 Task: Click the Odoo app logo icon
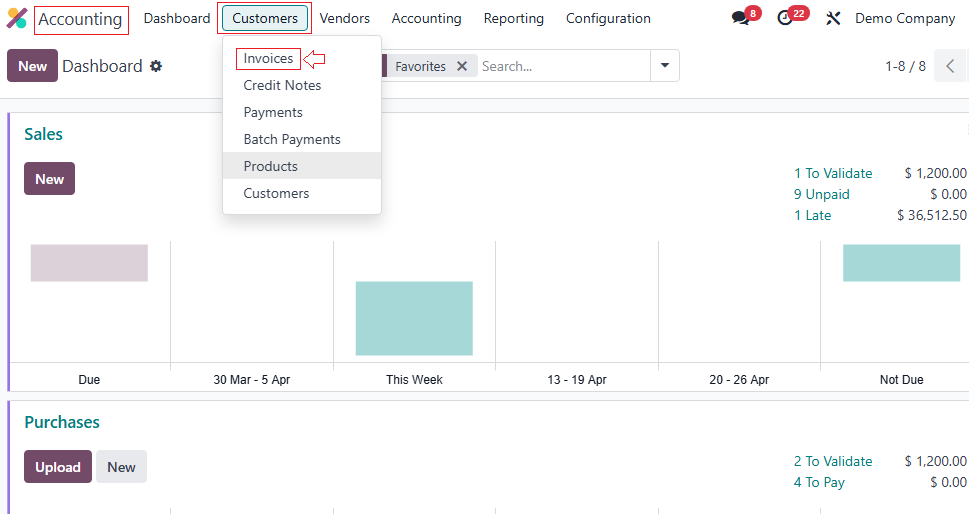17,19
